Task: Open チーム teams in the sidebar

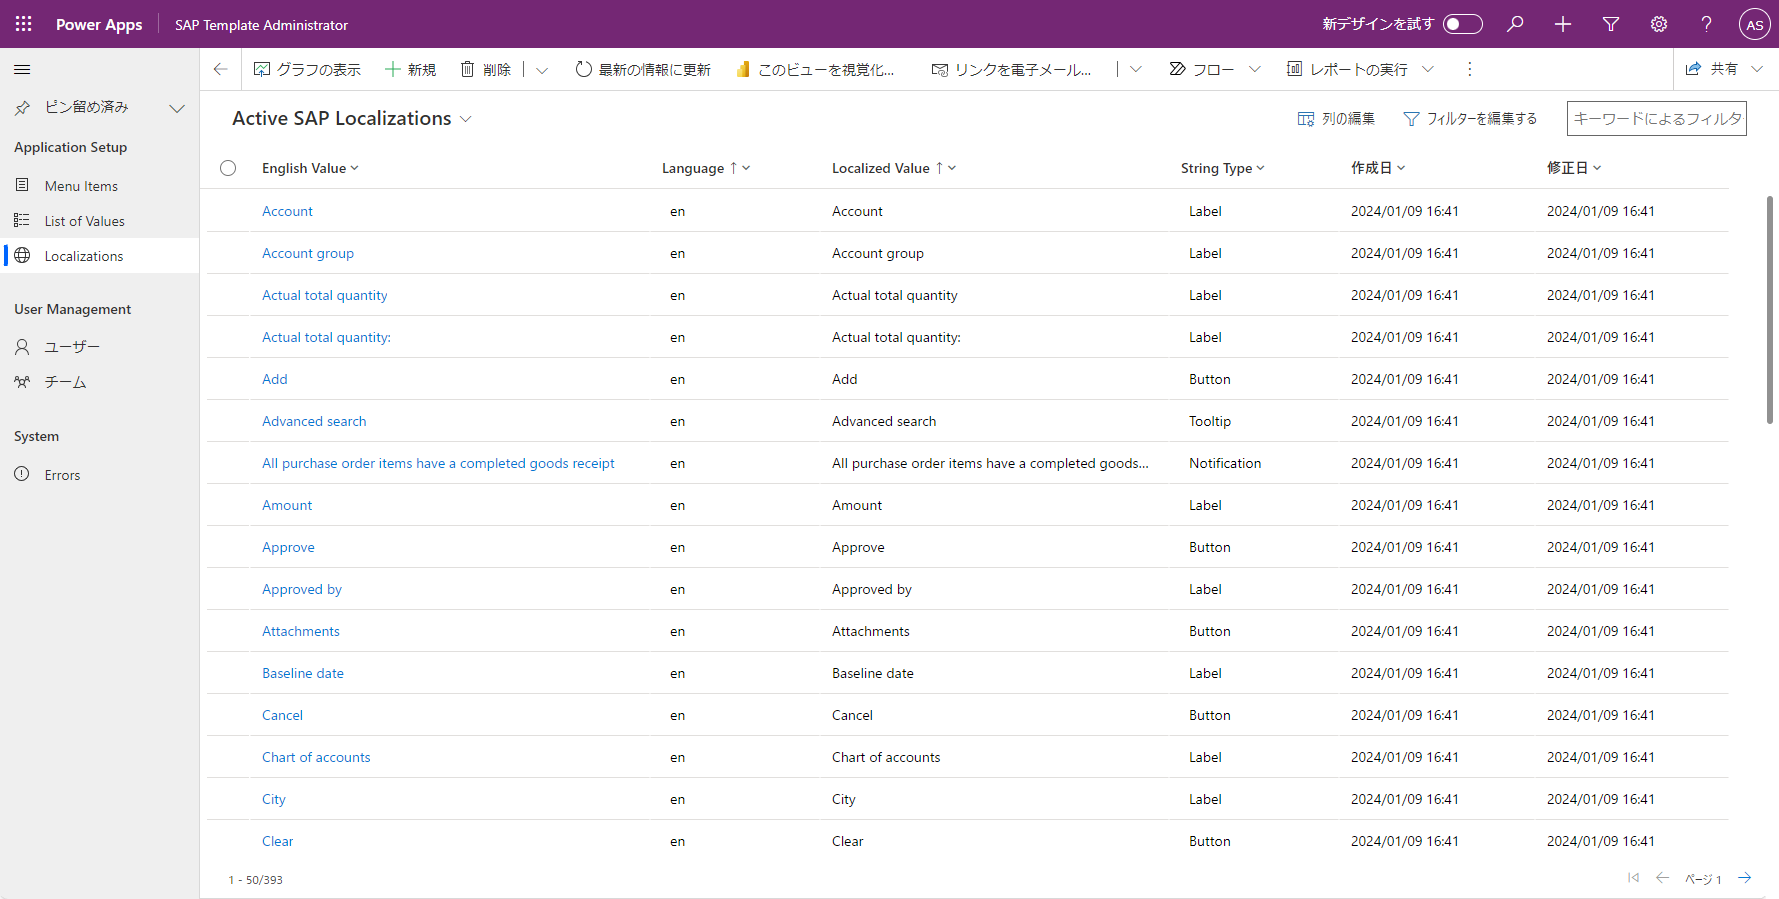Action: (100, 382)
